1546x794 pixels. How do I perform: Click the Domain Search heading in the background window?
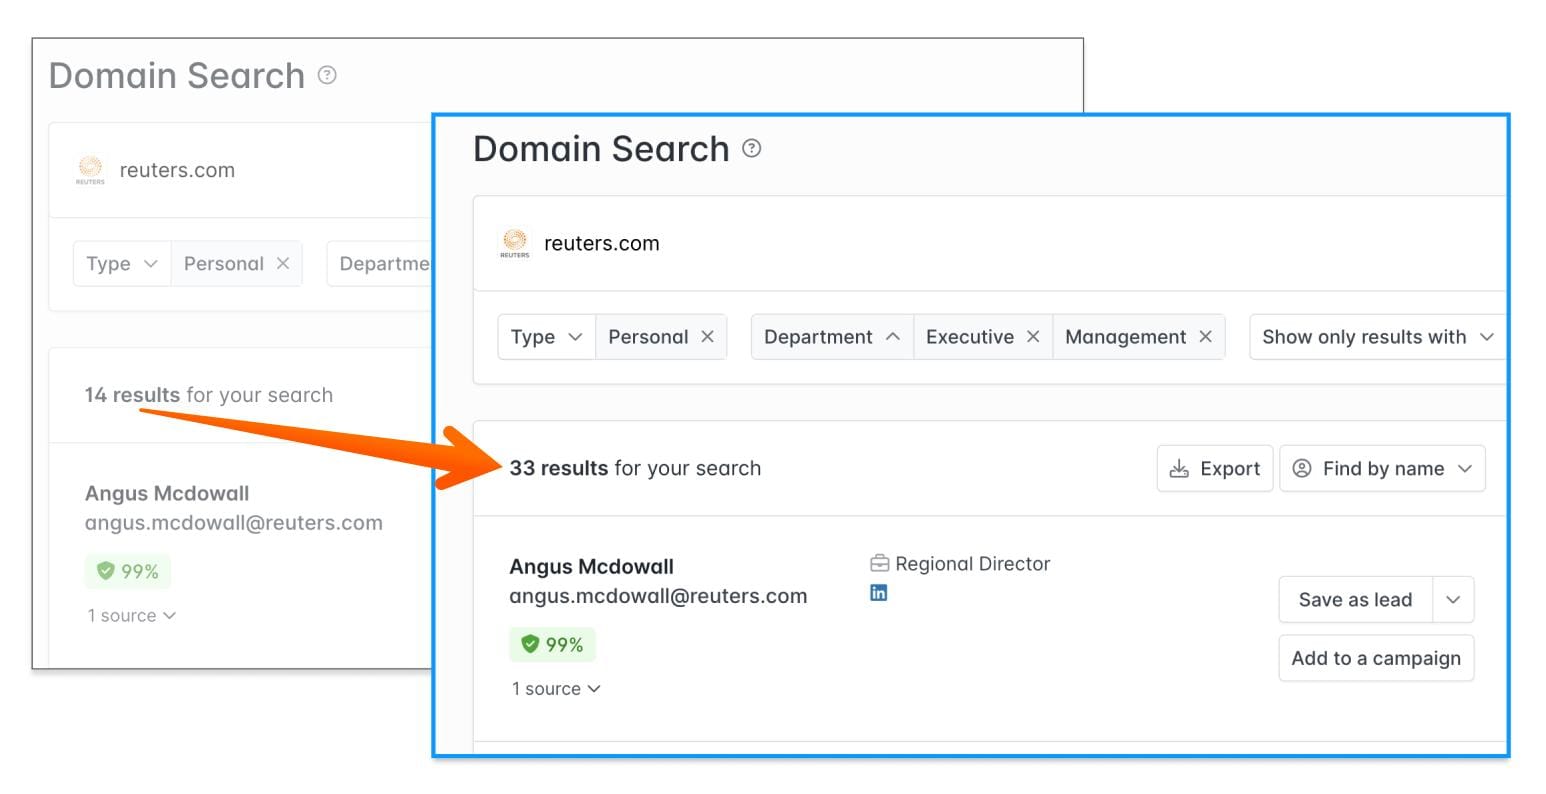177,76
